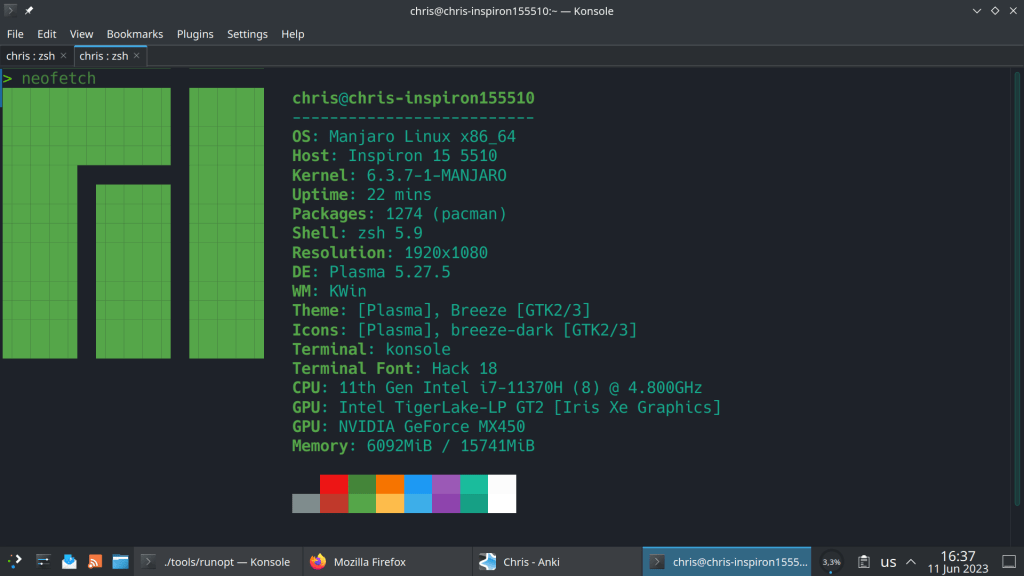Switch keyboard layout via 'us' indicator

tap(888, 562)
